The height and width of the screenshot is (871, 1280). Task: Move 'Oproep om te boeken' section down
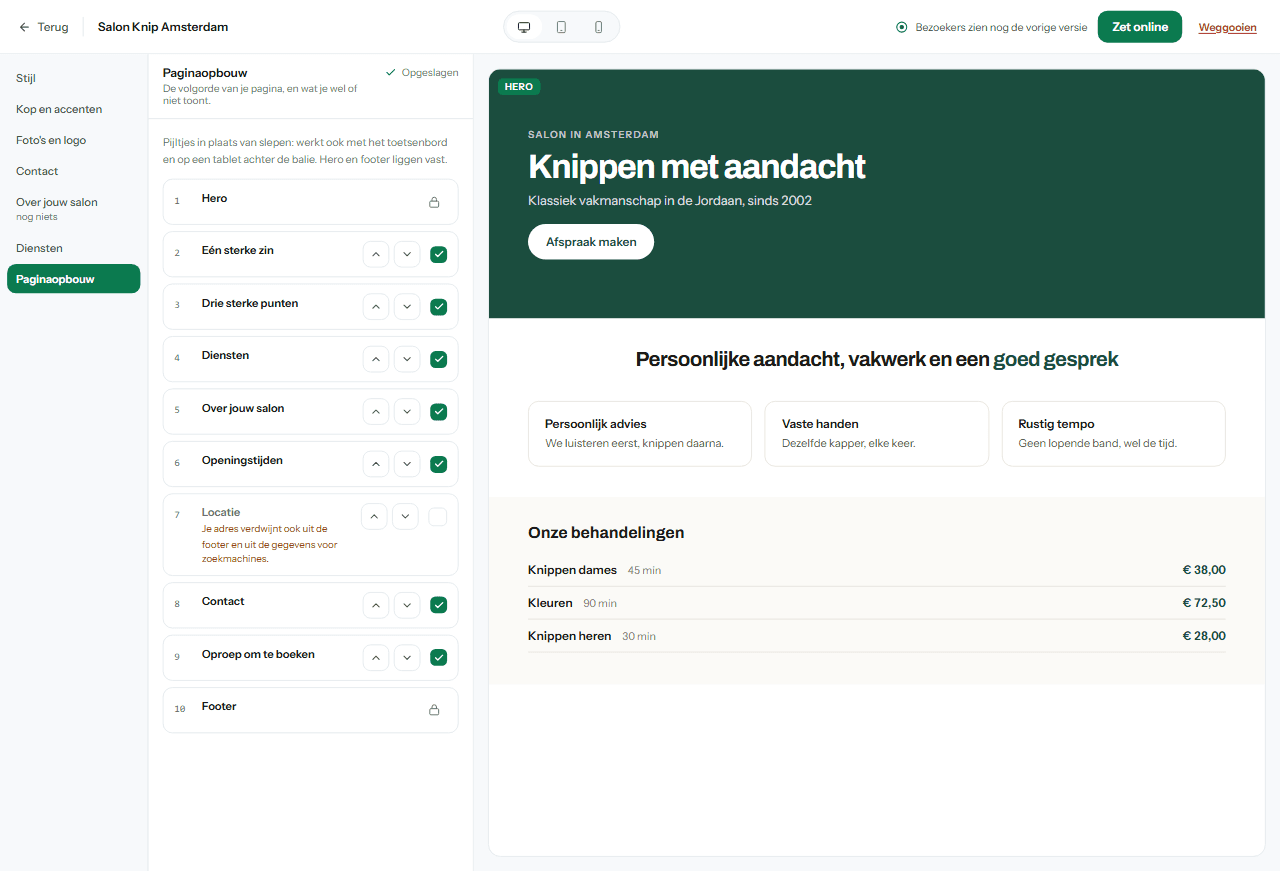pos(407,658)
